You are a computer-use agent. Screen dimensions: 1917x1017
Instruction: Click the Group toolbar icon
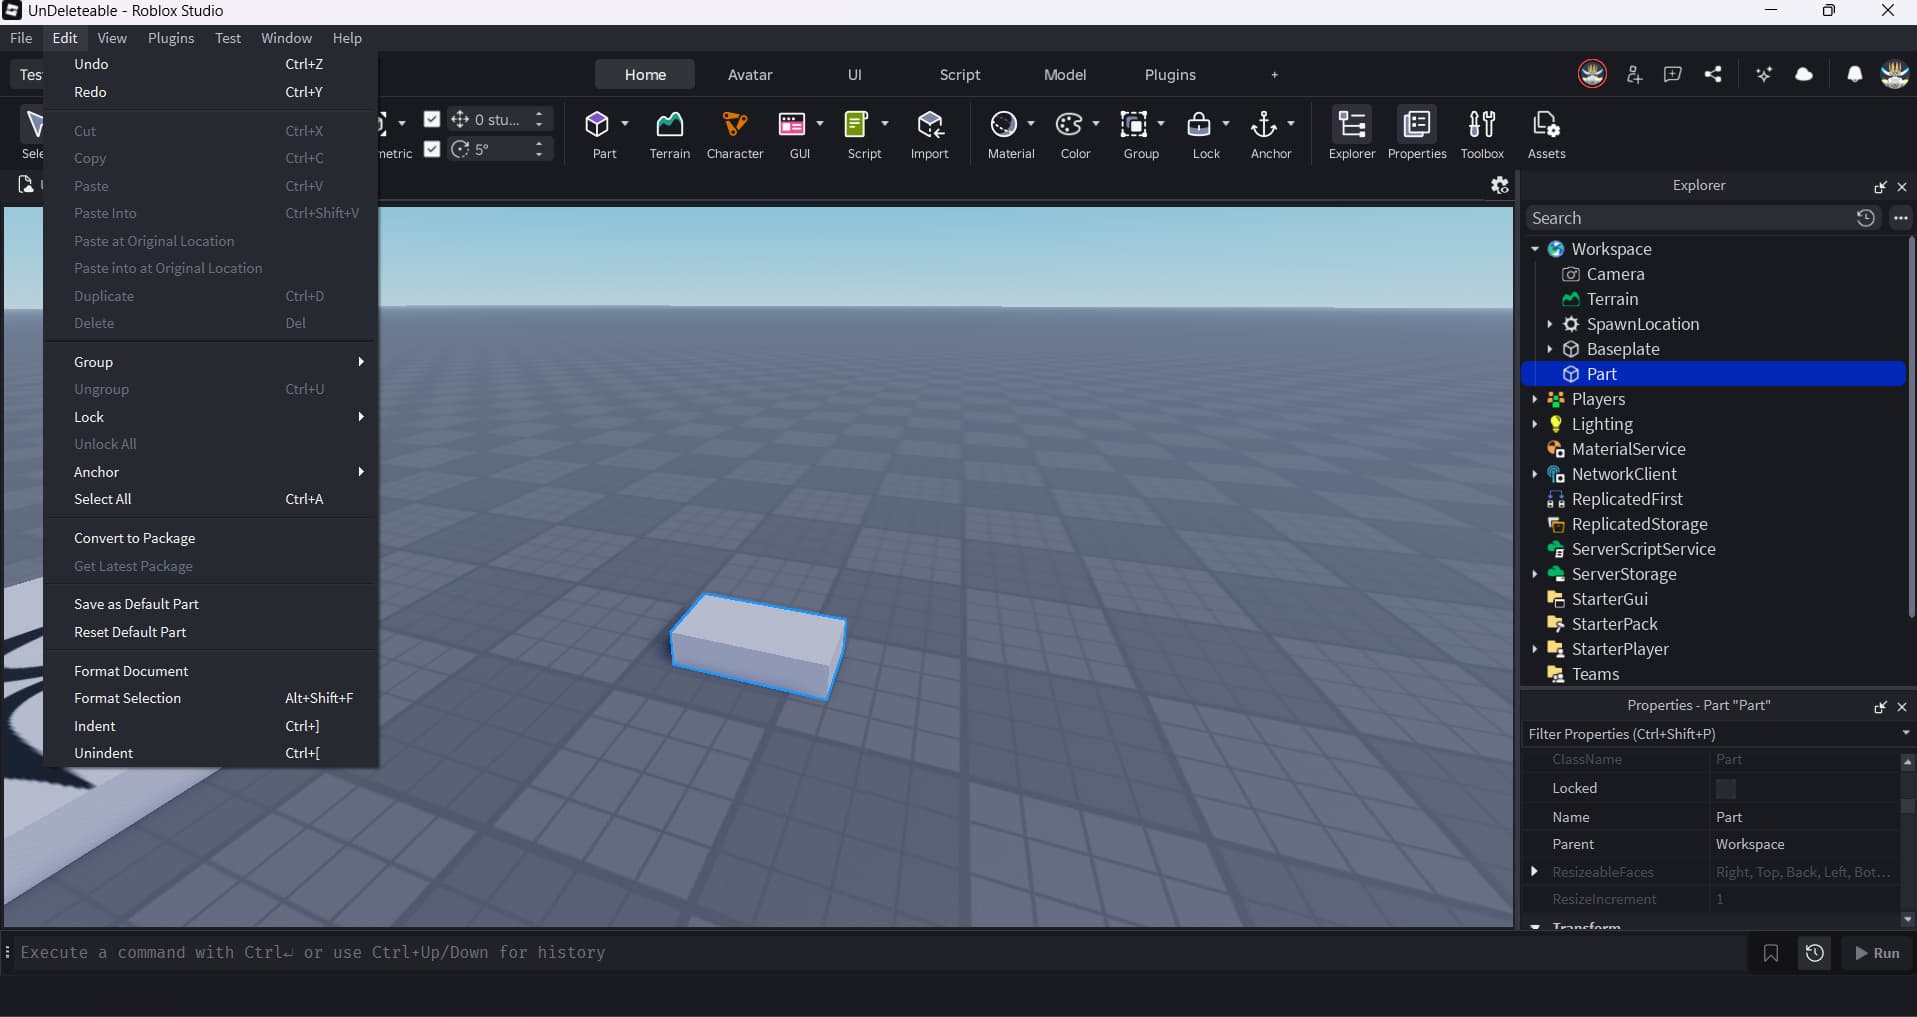(x=1134, y=125)
